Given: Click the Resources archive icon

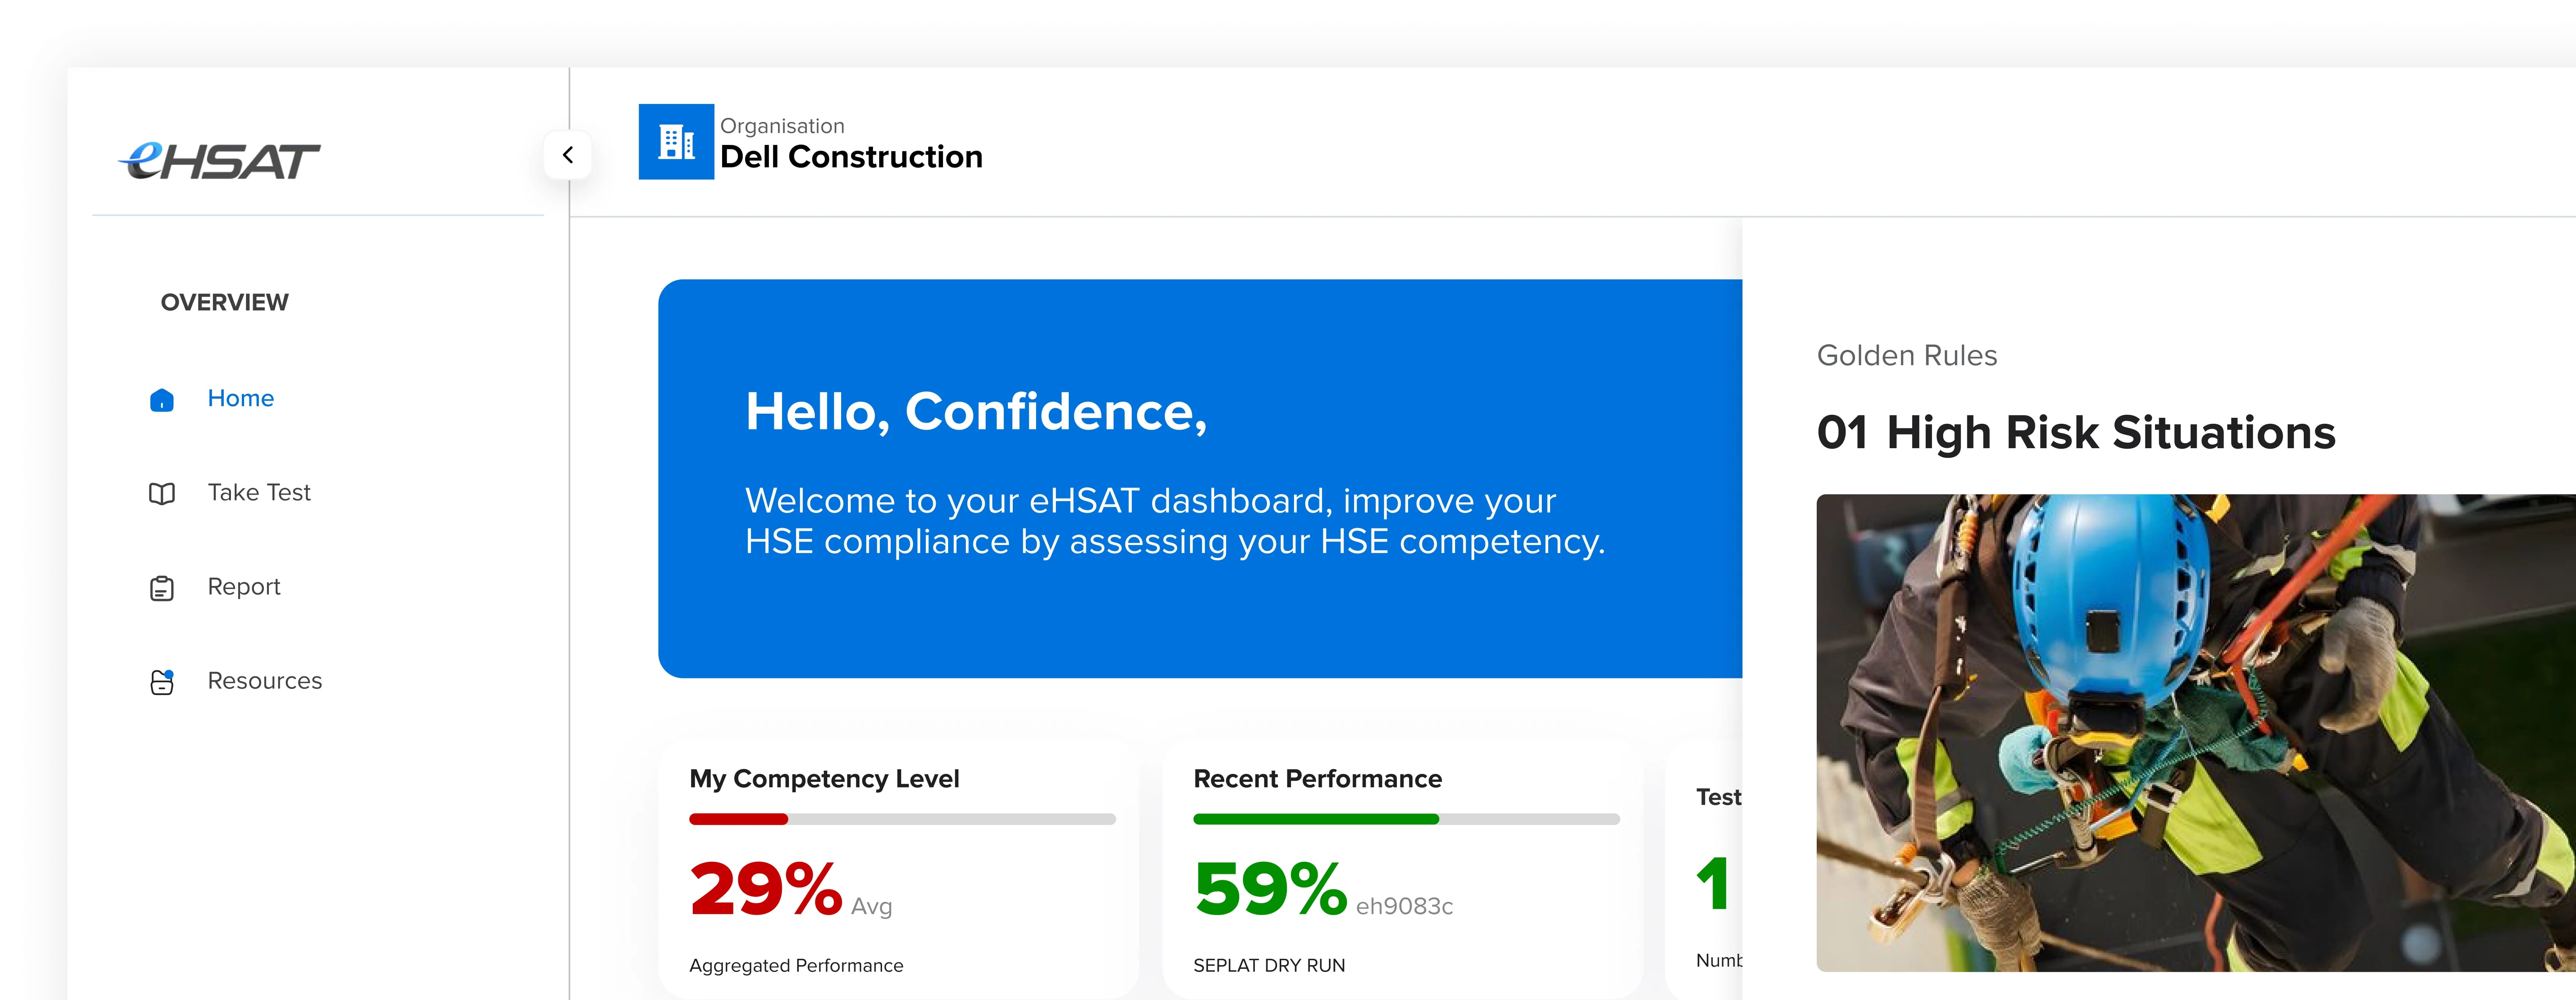Looking at the screenshot, I should pyautogui.click(x=162, y=682).
